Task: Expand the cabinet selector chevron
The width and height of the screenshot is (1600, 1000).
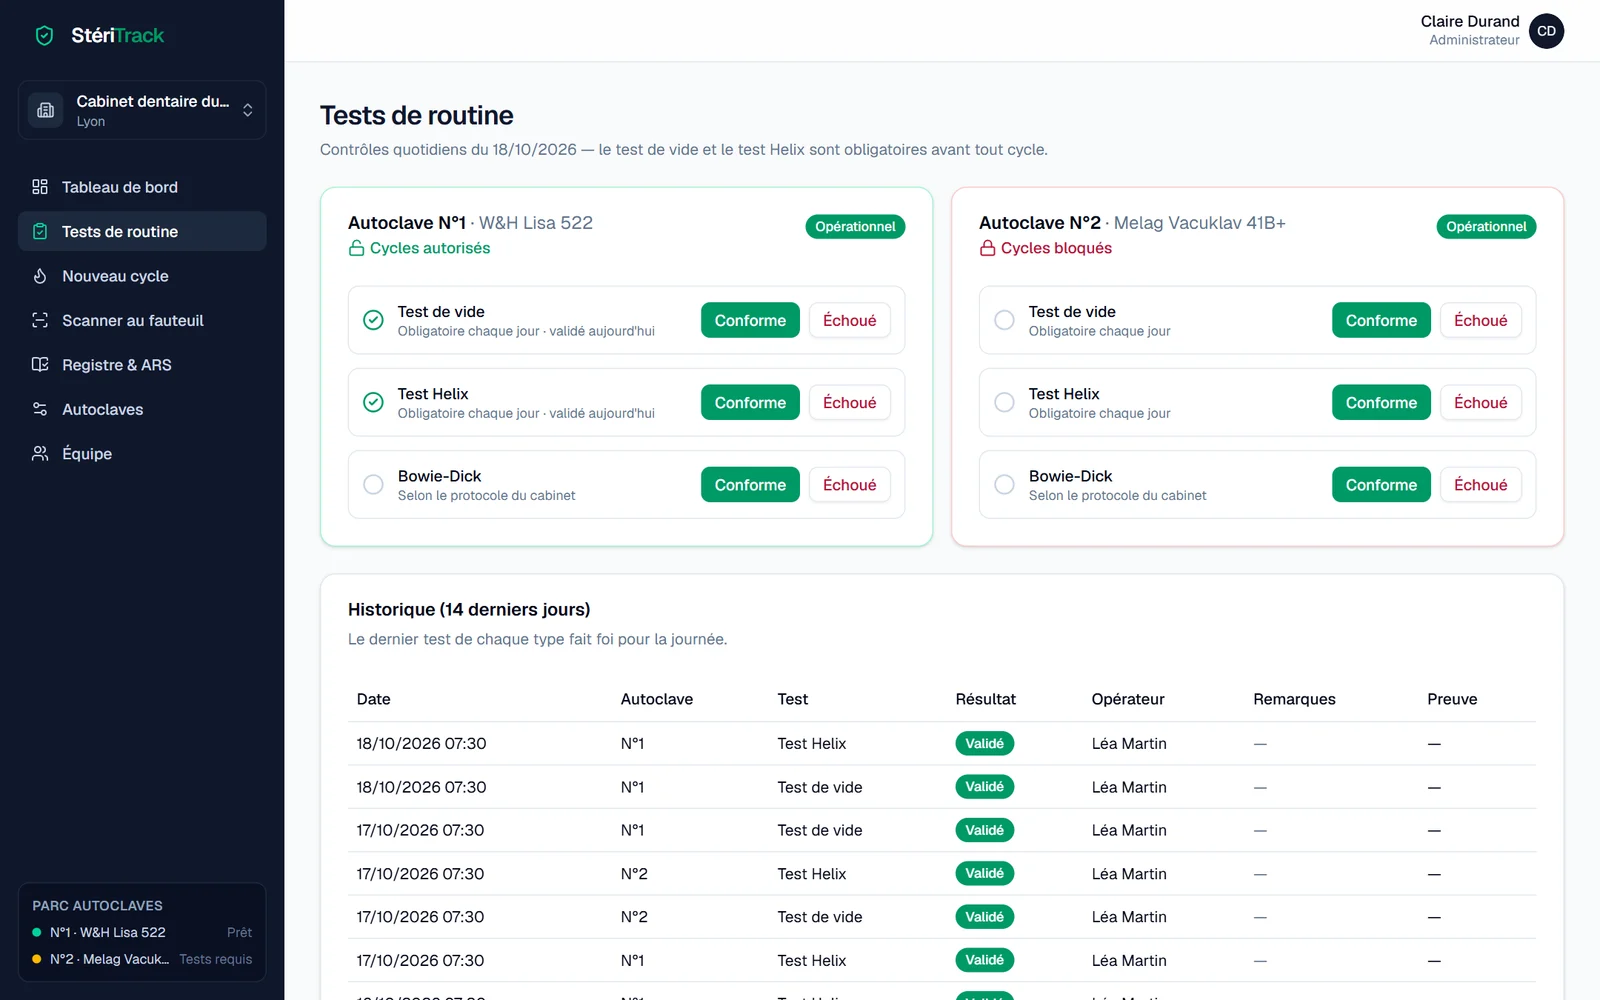Action: coord(248,110)
